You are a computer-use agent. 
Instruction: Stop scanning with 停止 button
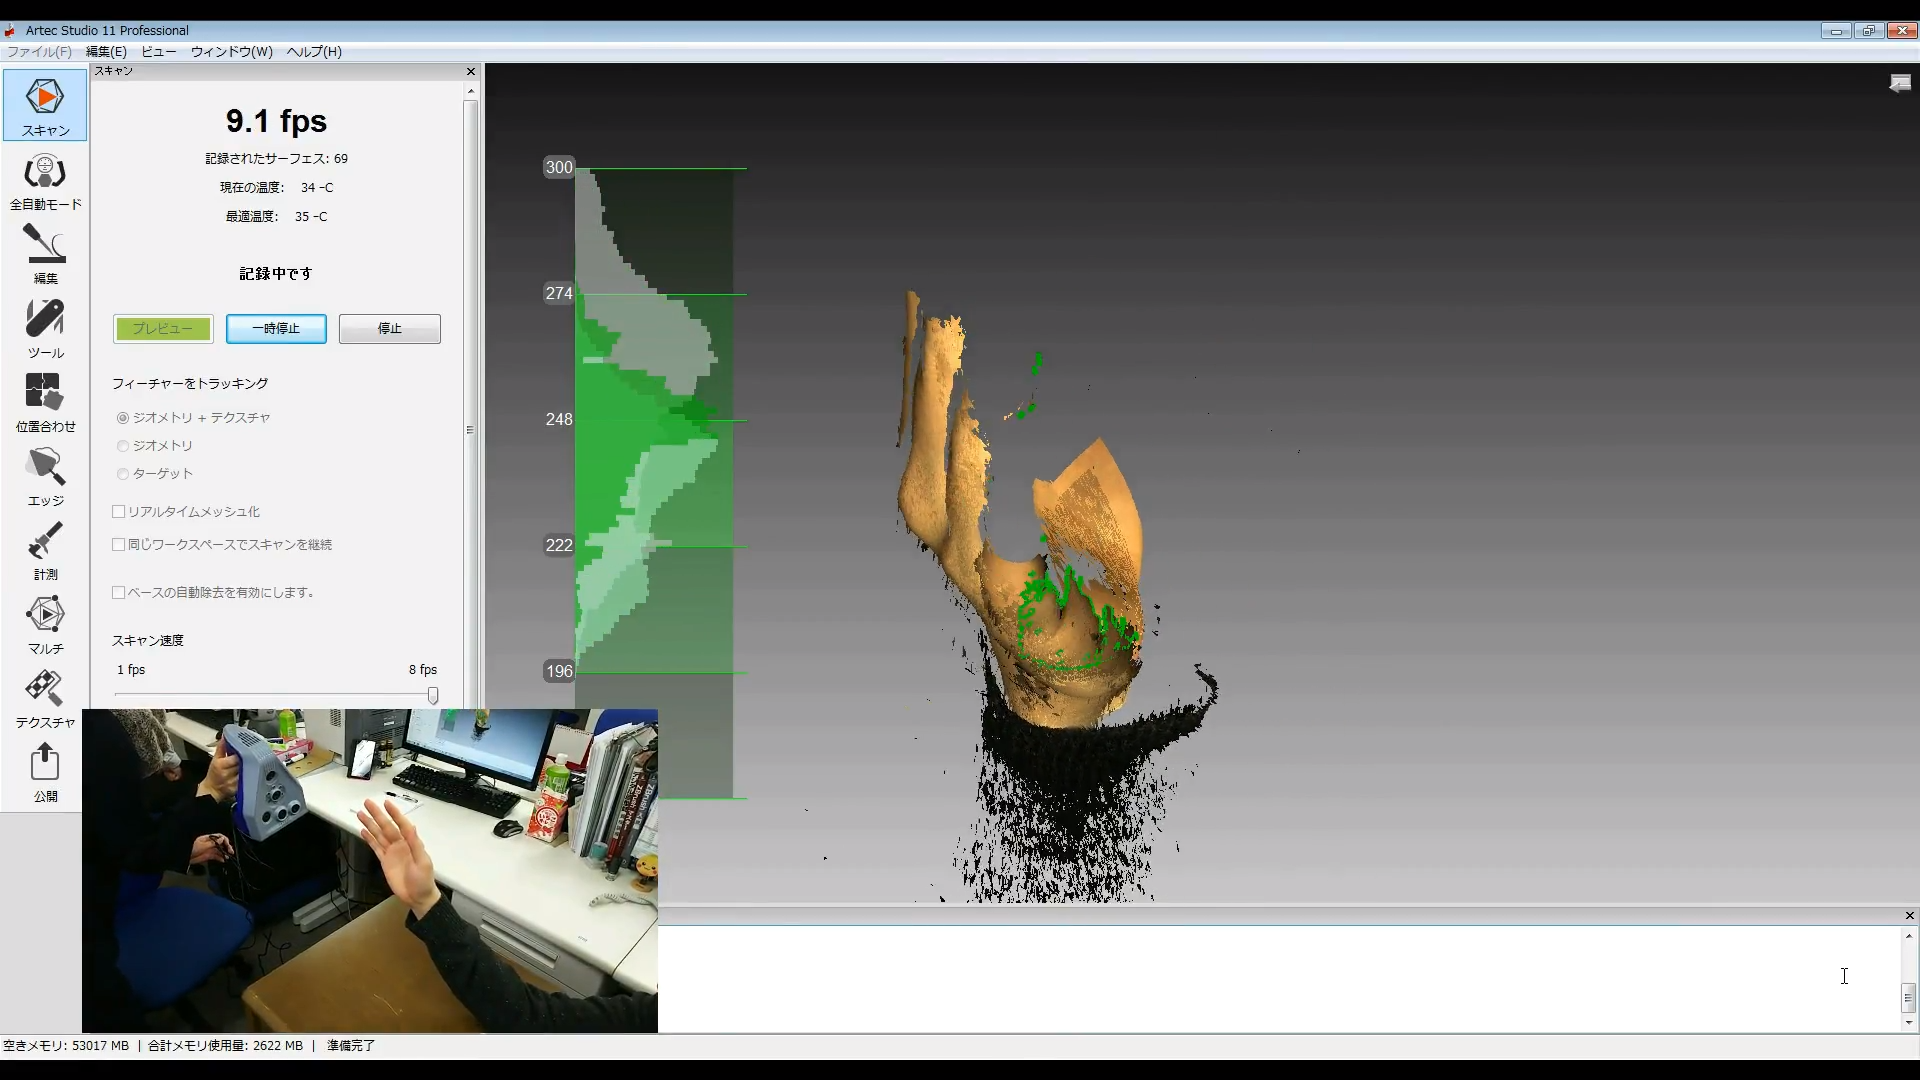(x=390, y=329)
